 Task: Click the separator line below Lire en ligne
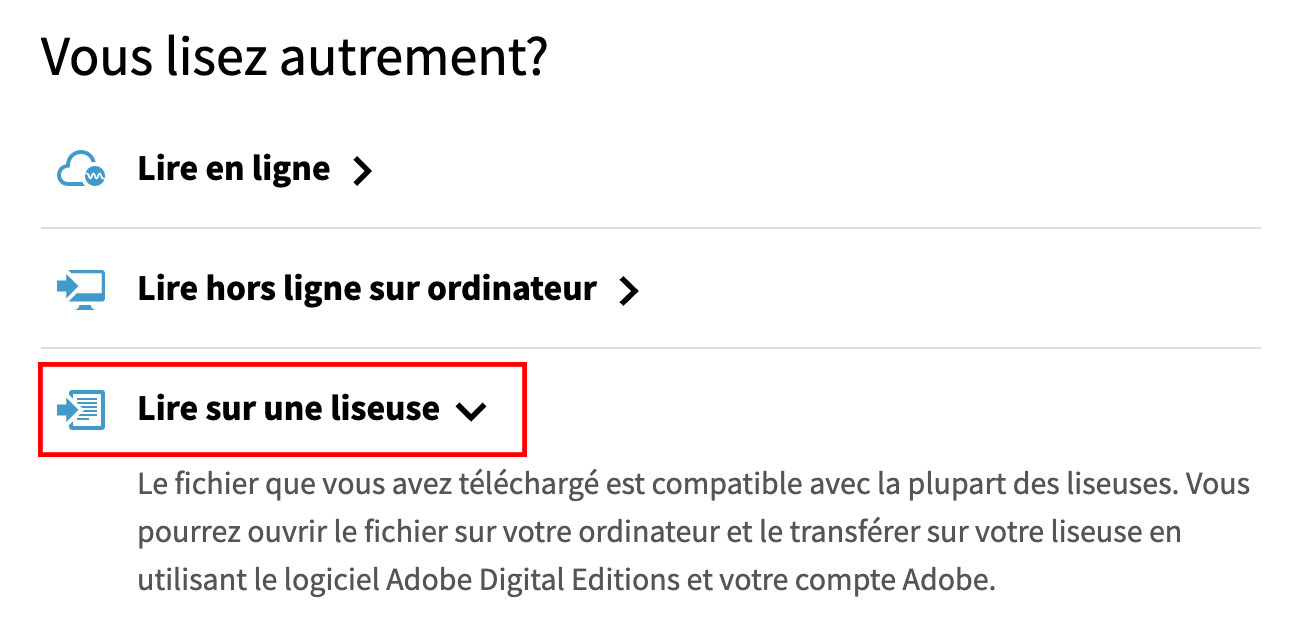[650, 229]
